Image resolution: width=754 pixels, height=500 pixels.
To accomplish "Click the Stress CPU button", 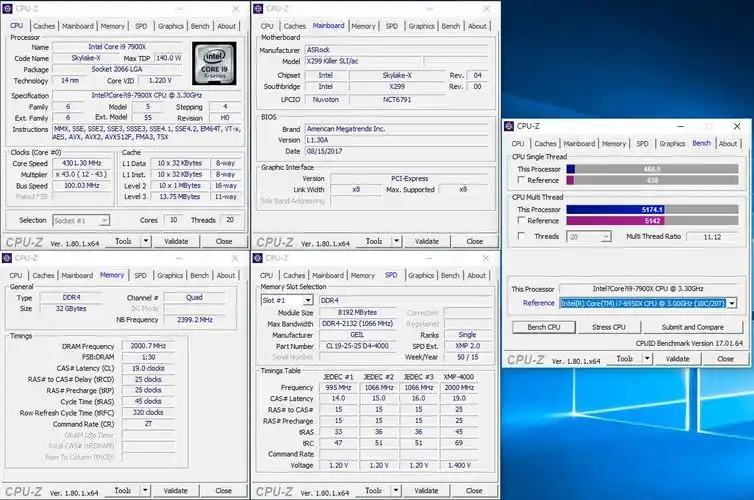I will point(609,327).
